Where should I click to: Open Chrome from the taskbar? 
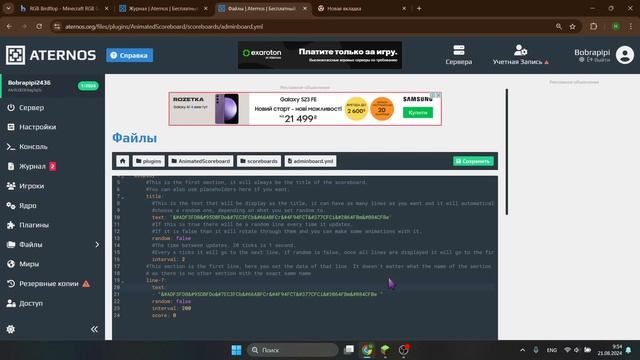(367, 350)
